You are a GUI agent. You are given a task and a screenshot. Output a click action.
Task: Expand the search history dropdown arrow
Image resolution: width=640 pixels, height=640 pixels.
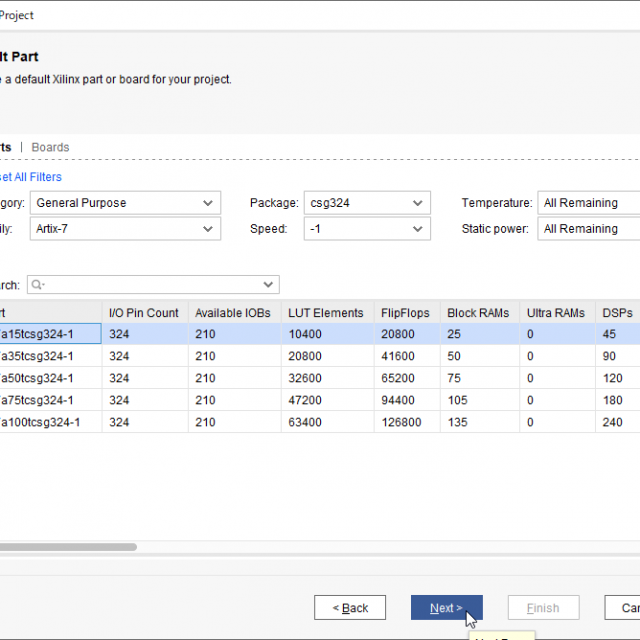268,285
